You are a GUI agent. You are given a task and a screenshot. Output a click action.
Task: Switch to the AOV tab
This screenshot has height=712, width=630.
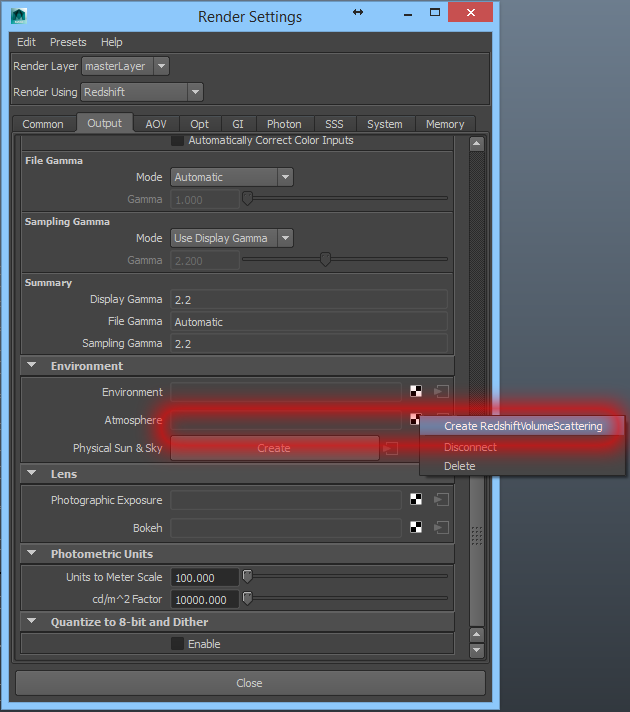point(156,124)
